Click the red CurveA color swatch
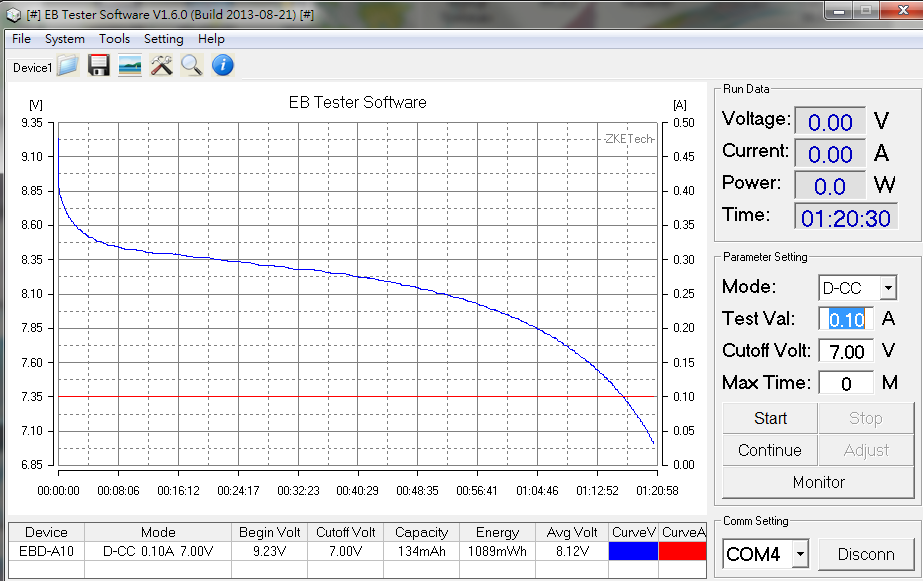This screenshot has height=581, width=923. (683, 550)
